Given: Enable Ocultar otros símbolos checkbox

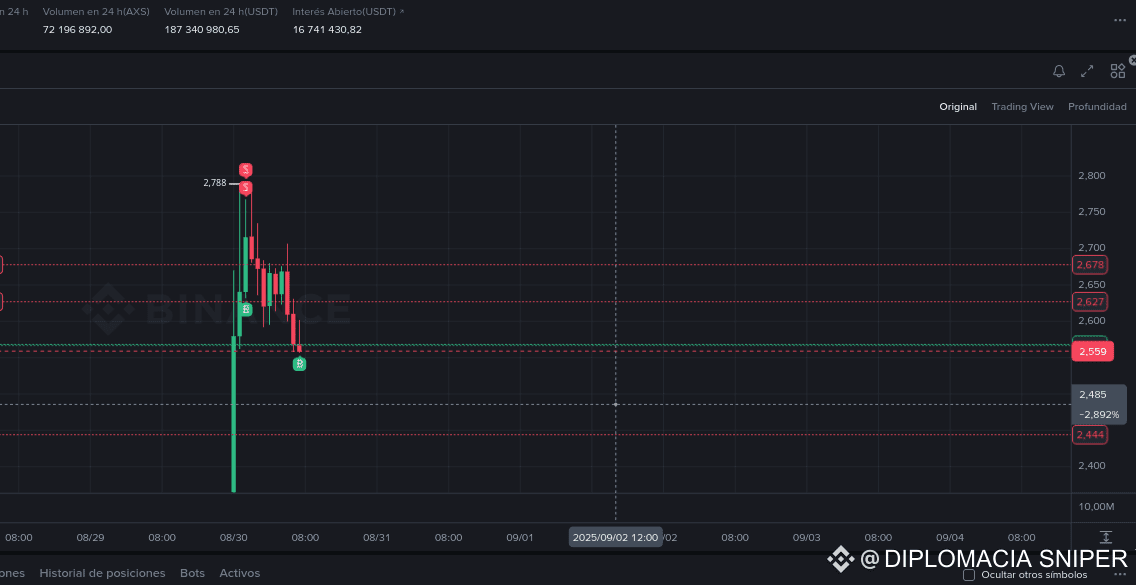Looking at the screenshot, I should coord(969,575).
